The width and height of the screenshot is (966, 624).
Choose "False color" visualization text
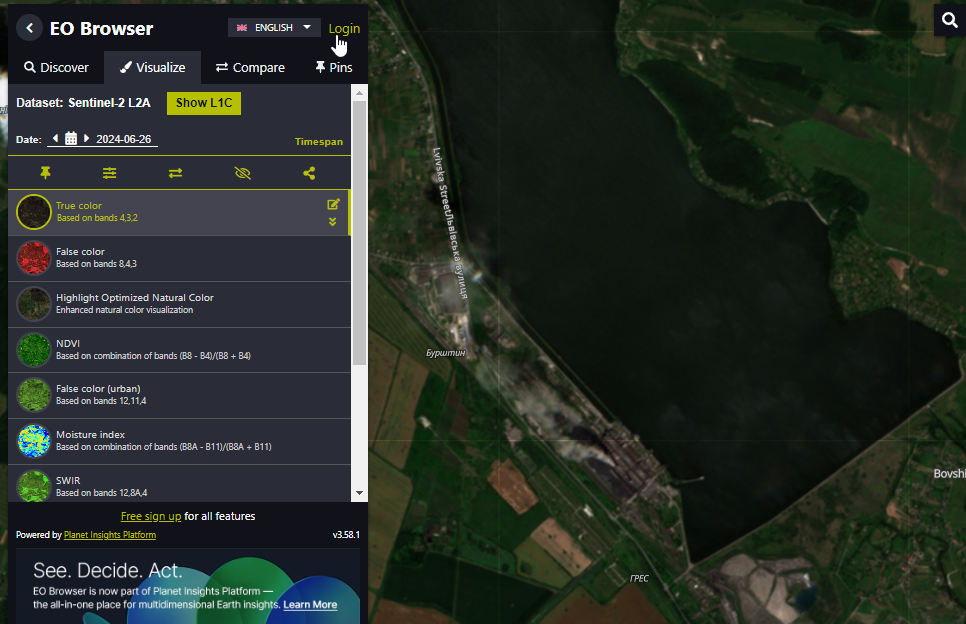point(80,251)
